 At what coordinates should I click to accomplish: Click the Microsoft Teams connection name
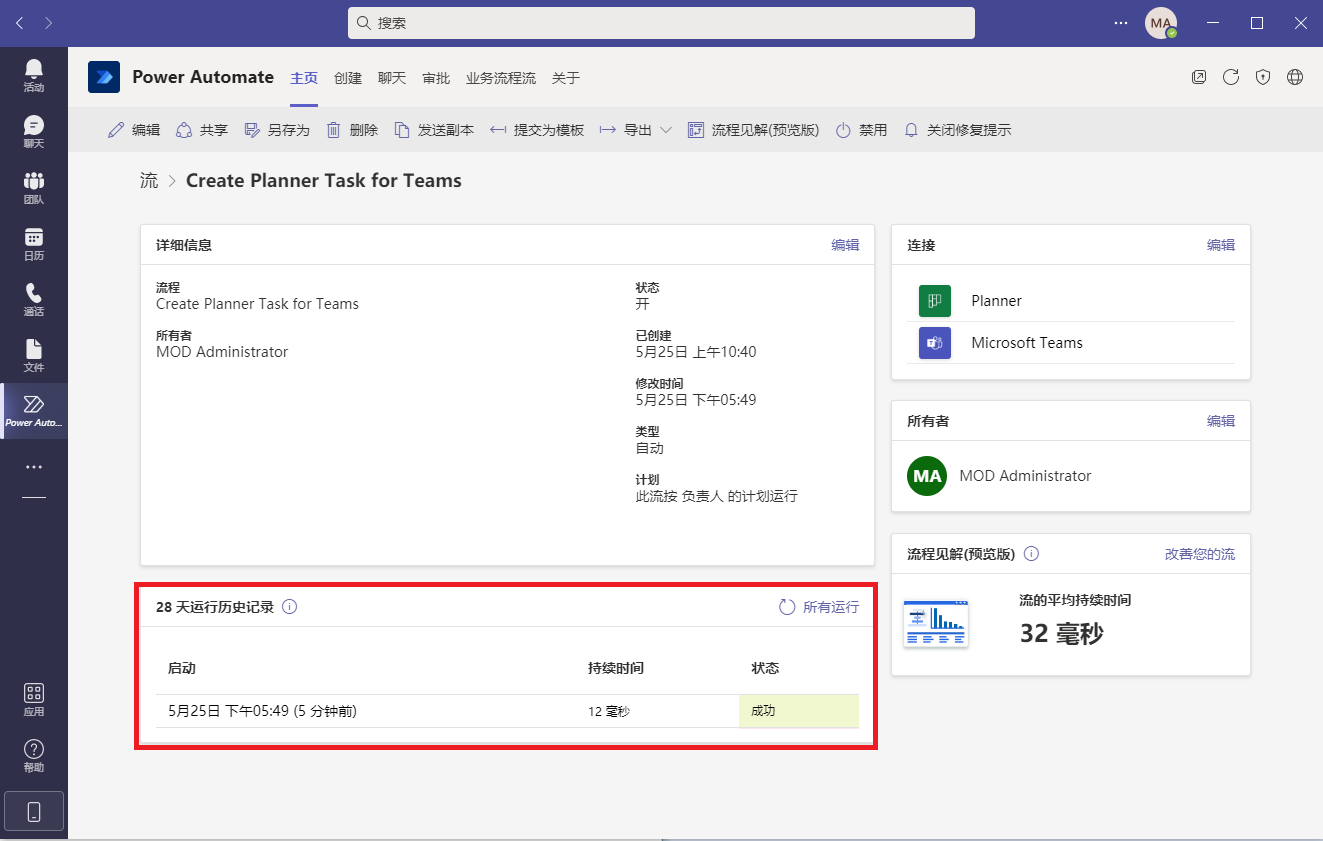click(1027, 343)
